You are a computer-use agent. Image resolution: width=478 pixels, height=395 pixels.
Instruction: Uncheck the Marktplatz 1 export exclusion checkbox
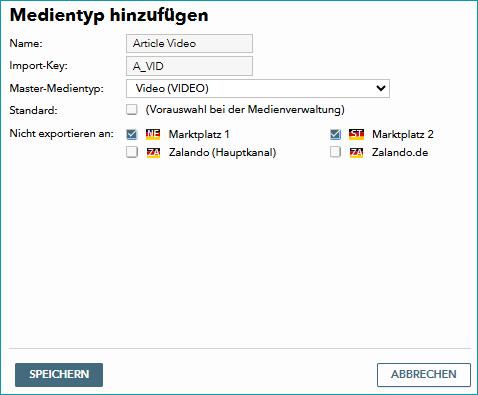132,134
